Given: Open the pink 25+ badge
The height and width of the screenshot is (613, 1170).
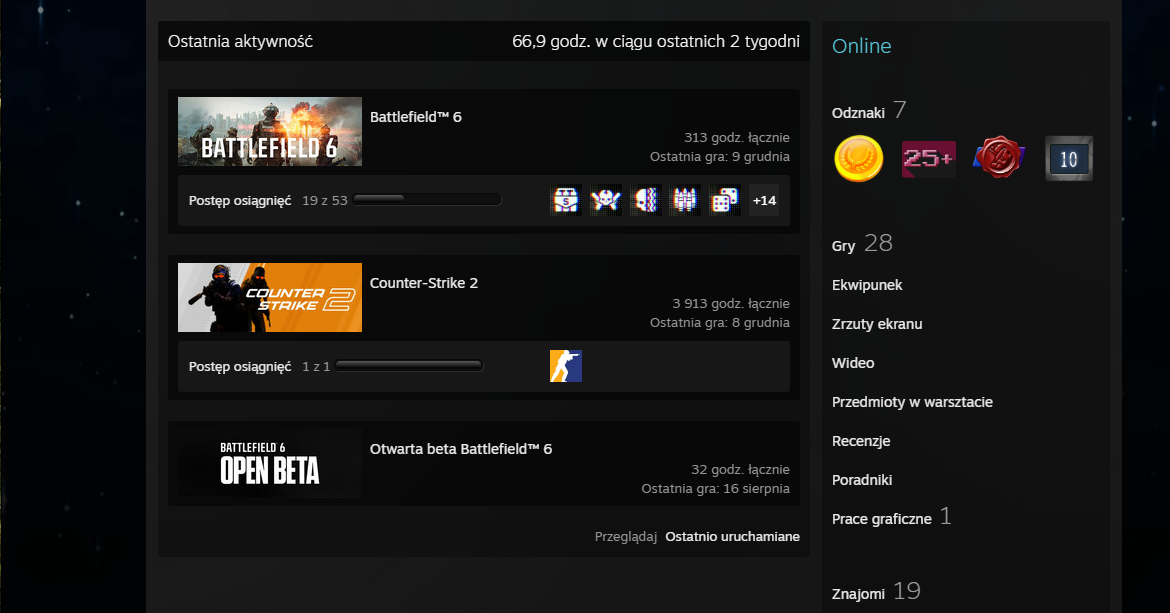Looking at the screenshot, I should click(928, 159).
